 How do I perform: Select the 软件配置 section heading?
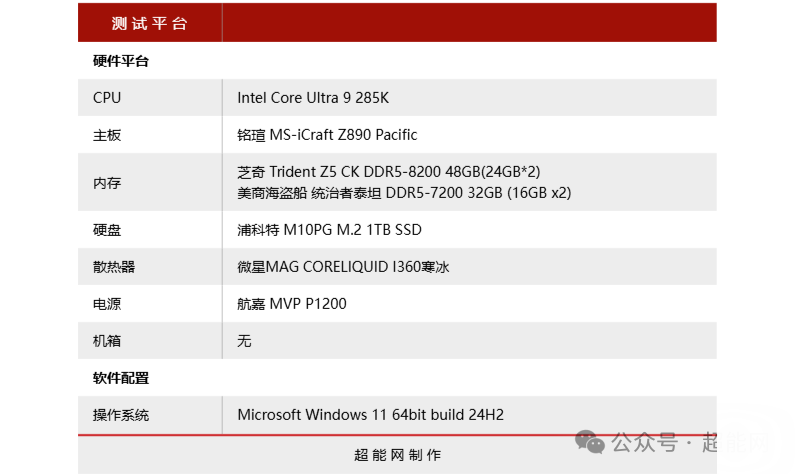pyautogui.click(x=121, y=378)
